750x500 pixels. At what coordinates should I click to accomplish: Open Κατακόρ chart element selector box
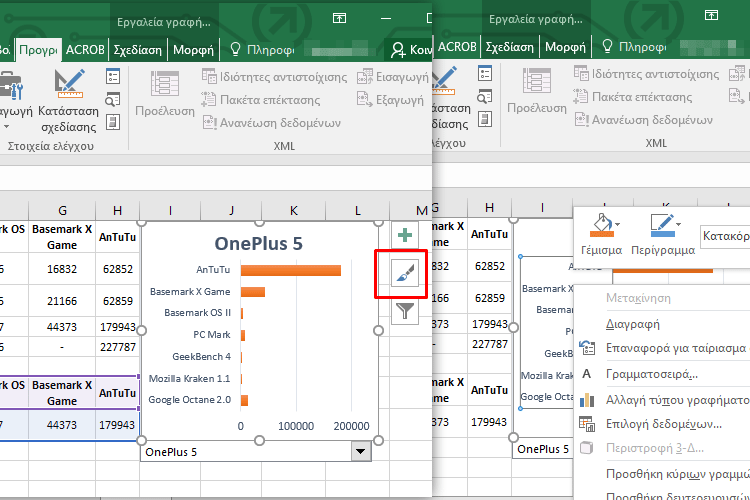pyautogui.click(x=725, y=236)
